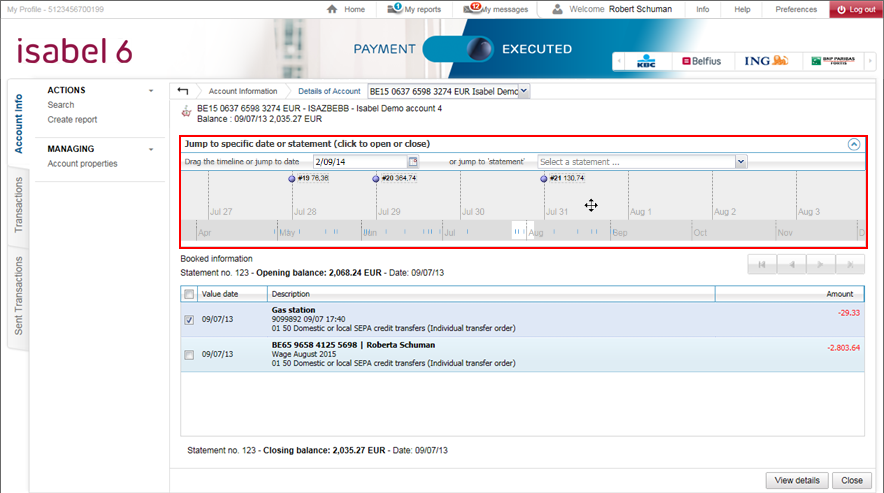Go to first statement page button
The height and width of the screenshot is (493, 884).
pyautogui.click(x=762, y=264)
